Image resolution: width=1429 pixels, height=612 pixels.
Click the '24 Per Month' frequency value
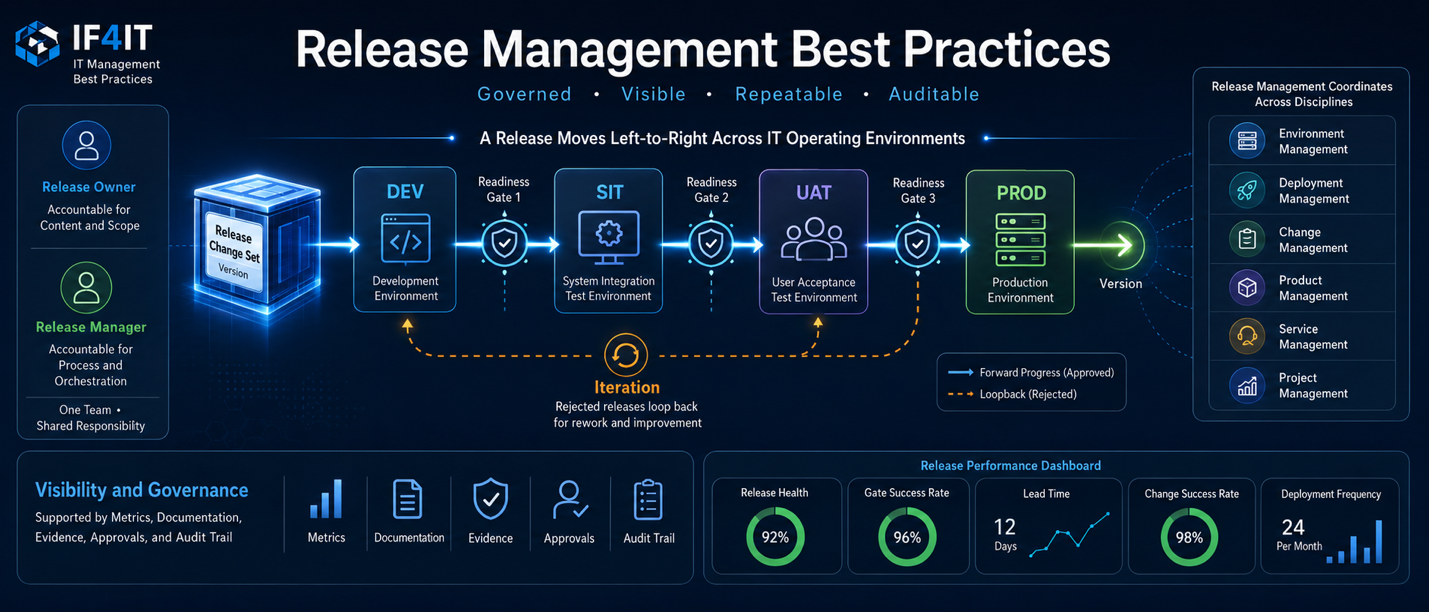pyautogui.click(x=1298, y=534)
